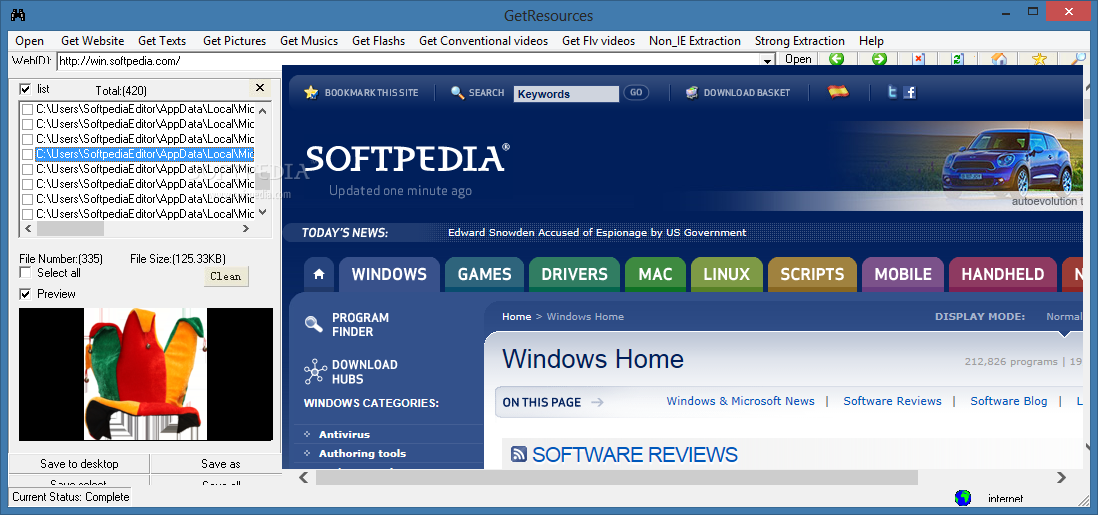Tick checkbox of first file list row

27,109
